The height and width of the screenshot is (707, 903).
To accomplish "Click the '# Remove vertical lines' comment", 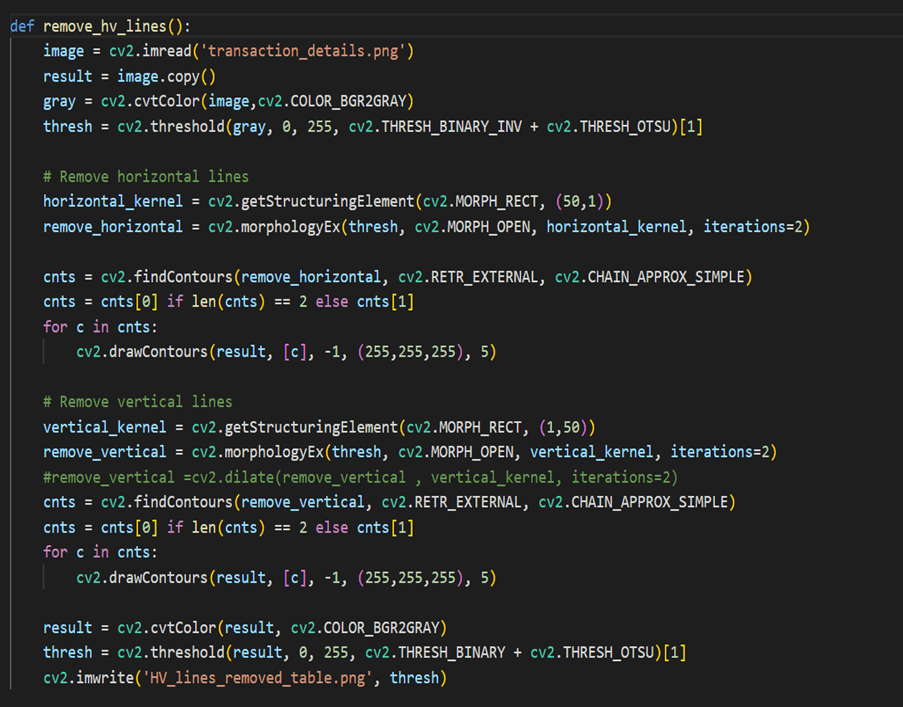I will (138, 402).
